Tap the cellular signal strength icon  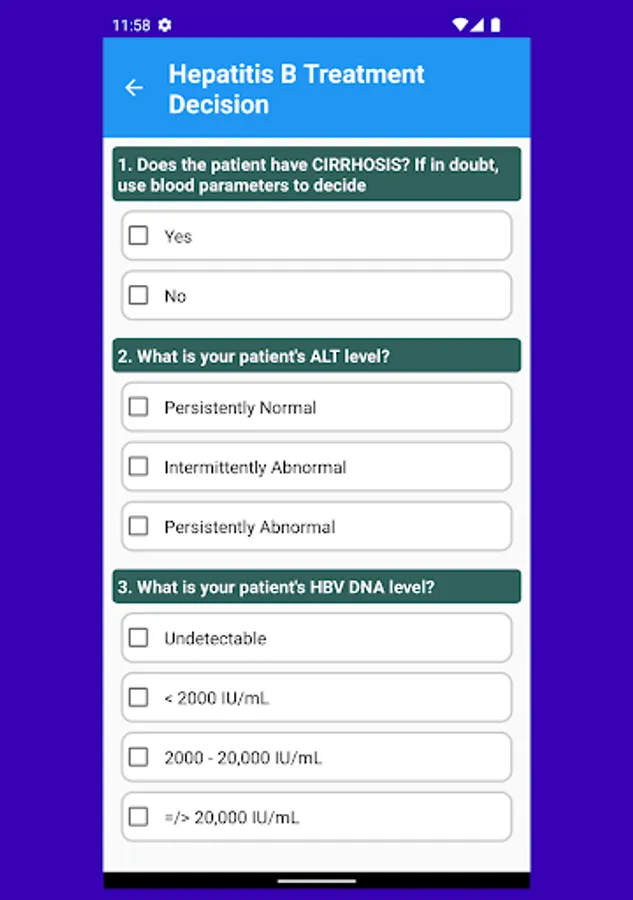click(477, 24)
